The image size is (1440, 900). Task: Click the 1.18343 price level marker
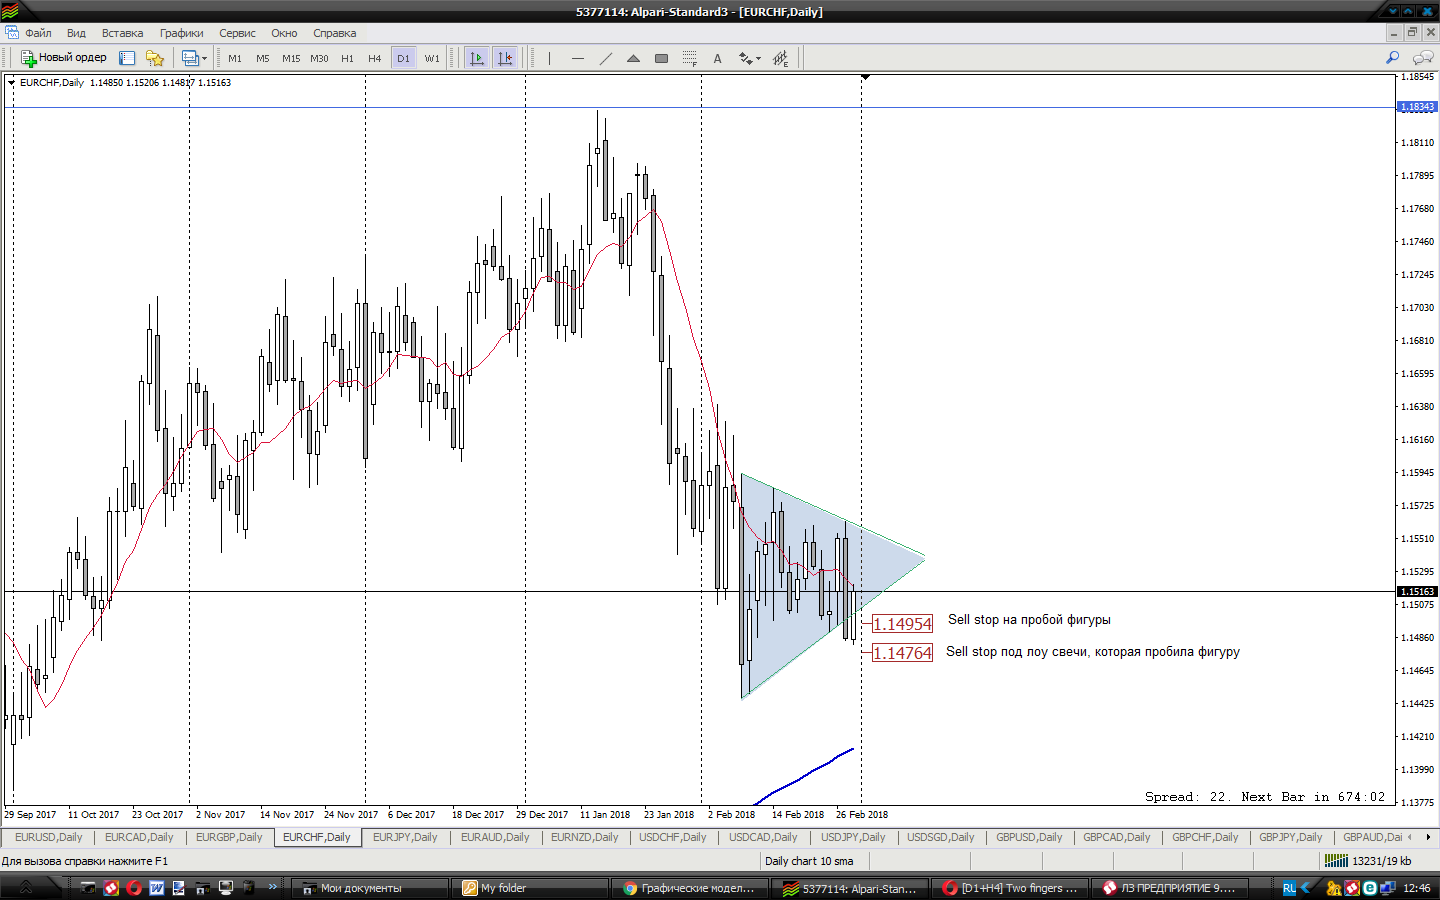[x=1417, y=107]
